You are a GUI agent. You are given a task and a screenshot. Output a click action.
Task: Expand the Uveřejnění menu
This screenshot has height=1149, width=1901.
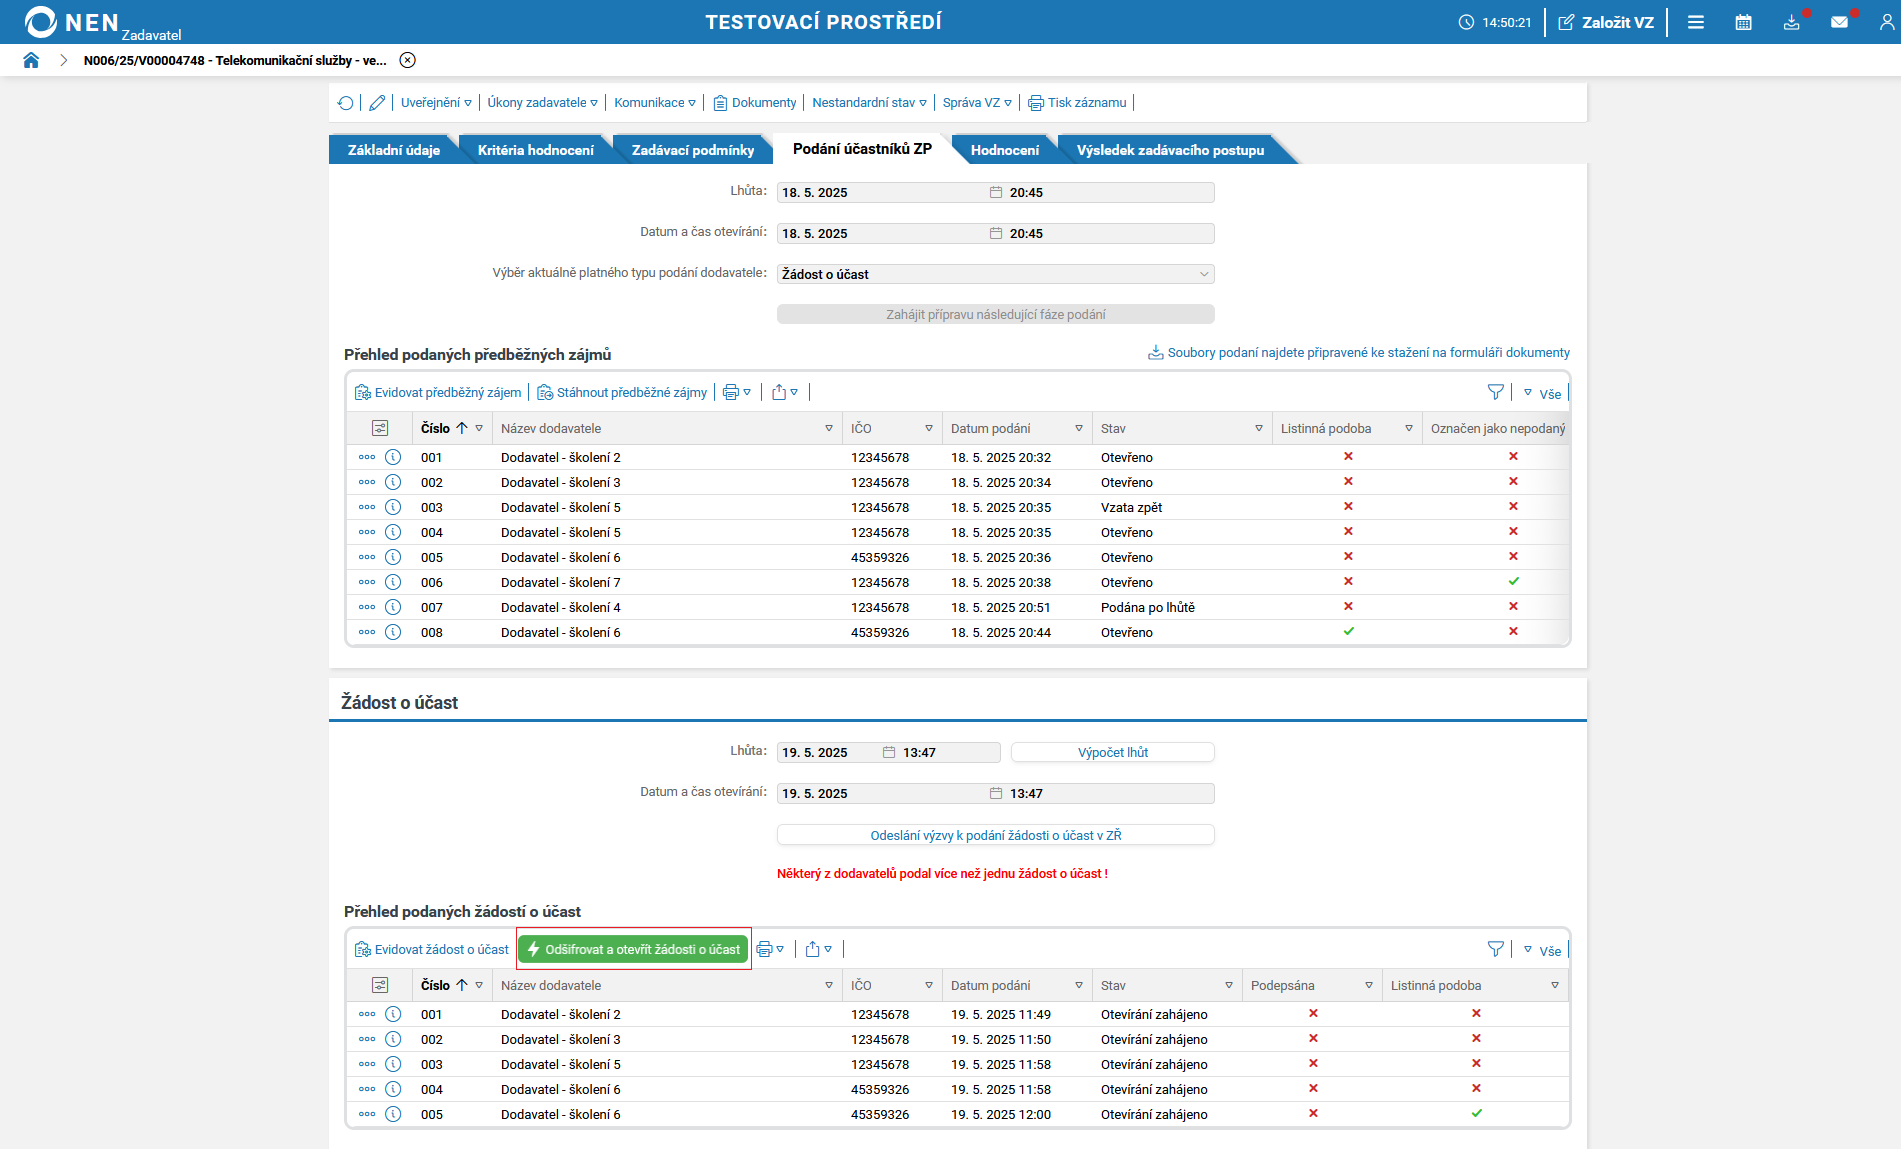[436, 103]
